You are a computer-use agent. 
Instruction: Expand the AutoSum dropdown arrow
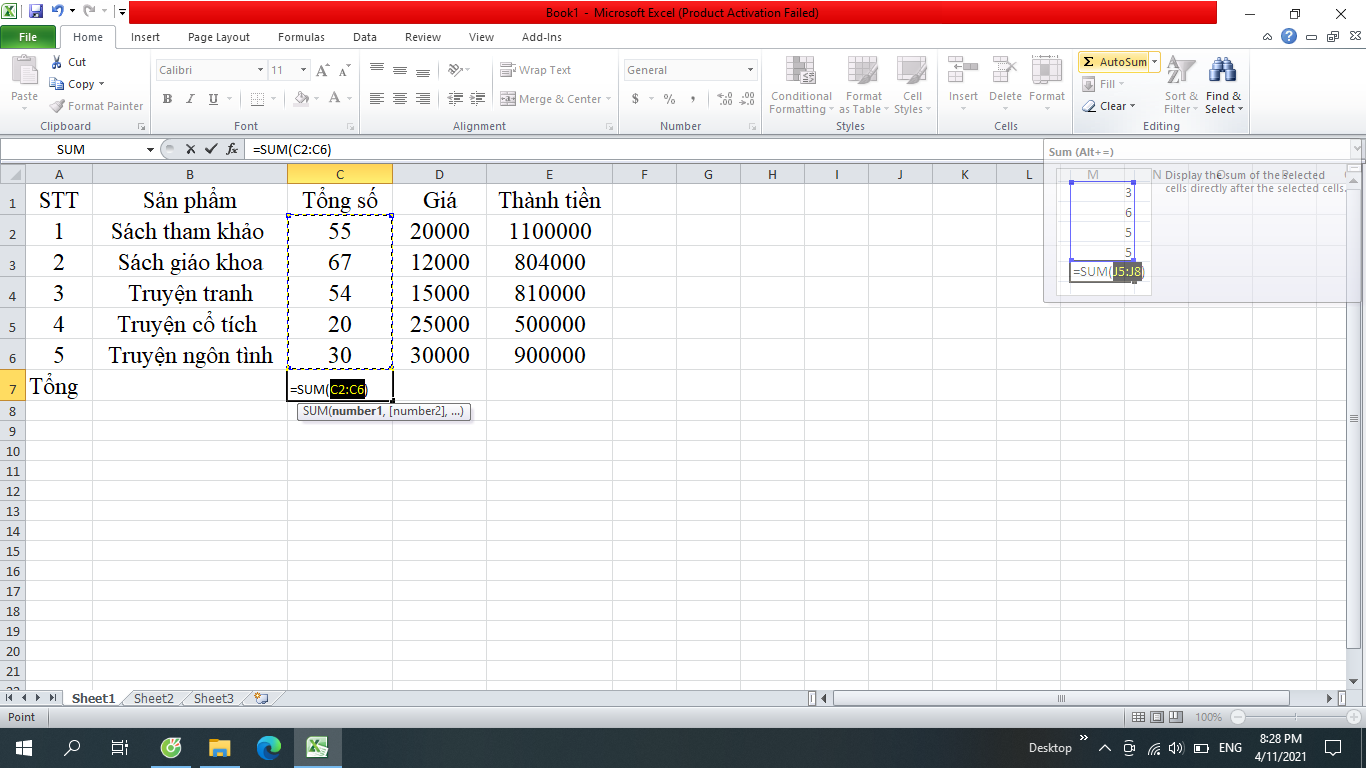[1154, 62]
